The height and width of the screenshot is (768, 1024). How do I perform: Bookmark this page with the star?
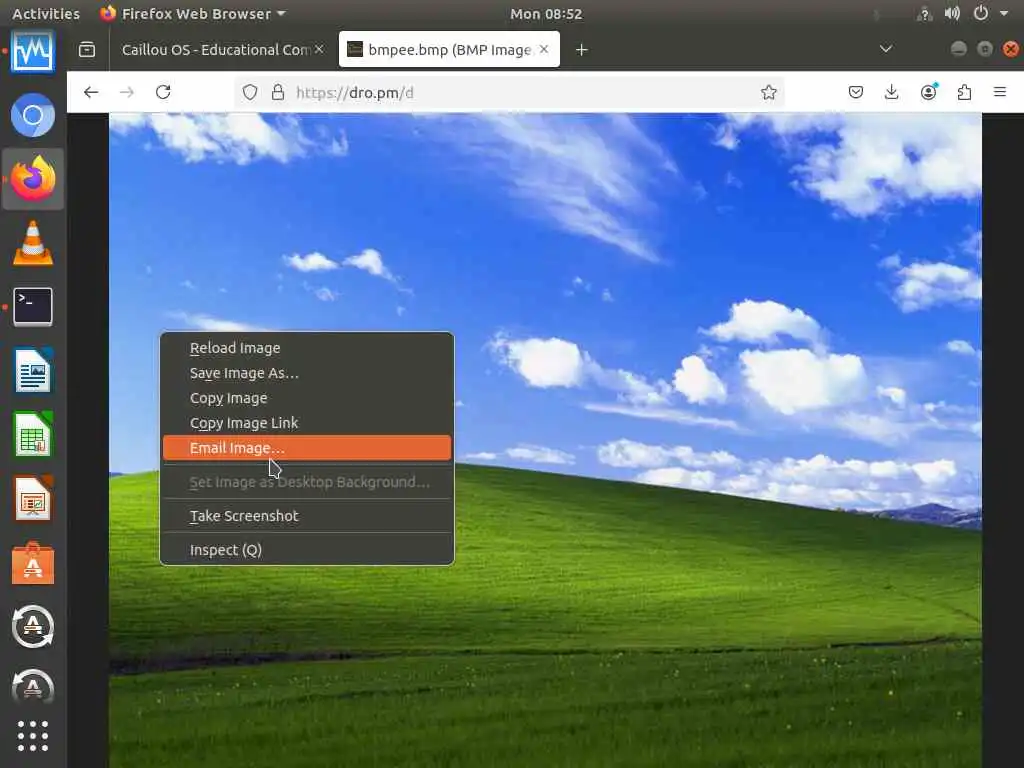(769, 92)
